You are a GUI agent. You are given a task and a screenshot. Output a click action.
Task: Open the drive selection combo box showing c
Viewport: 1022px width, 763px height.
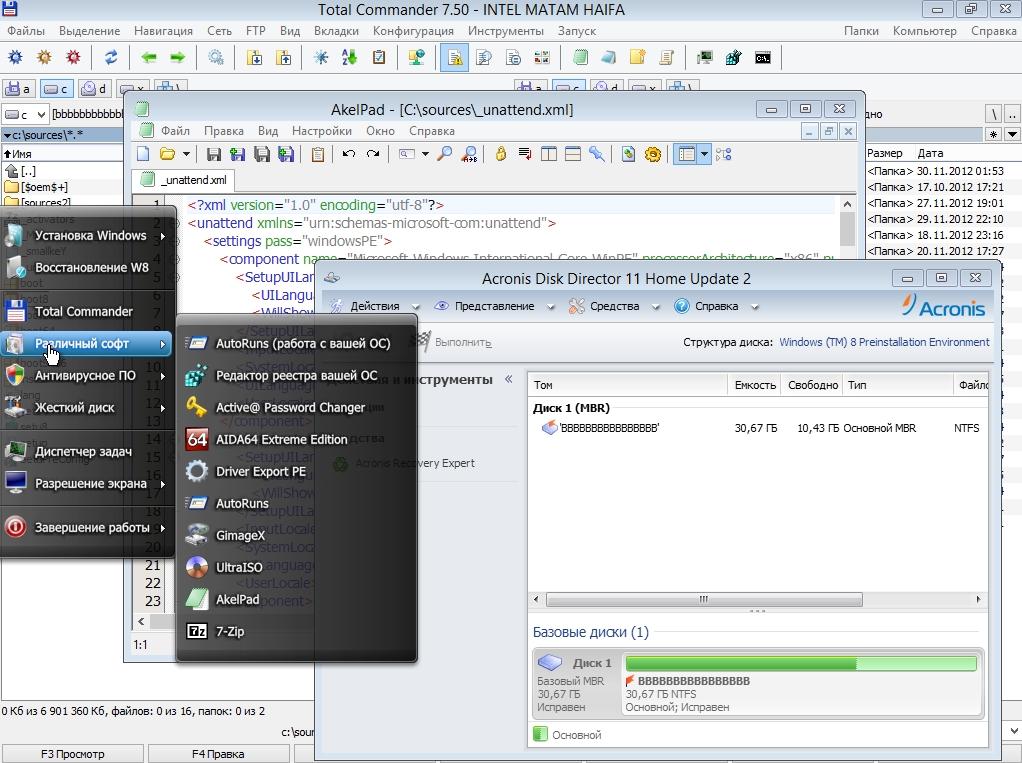25,114
